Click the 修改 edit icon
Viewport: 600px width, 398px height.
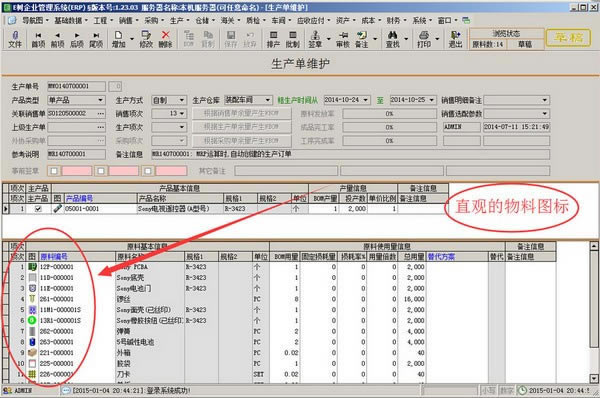coord(146,39)
